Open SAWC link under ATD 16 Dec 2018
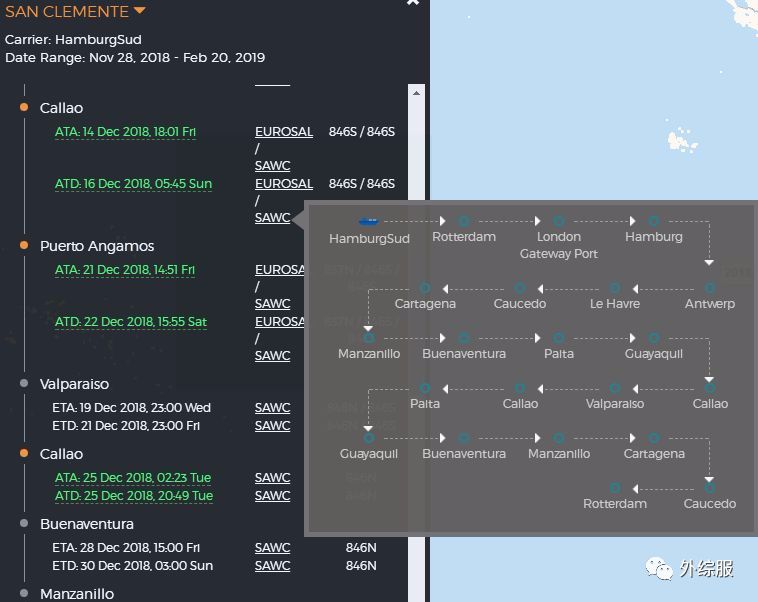The height and width of the screenshot is (602, 758). tap(272, 218)
